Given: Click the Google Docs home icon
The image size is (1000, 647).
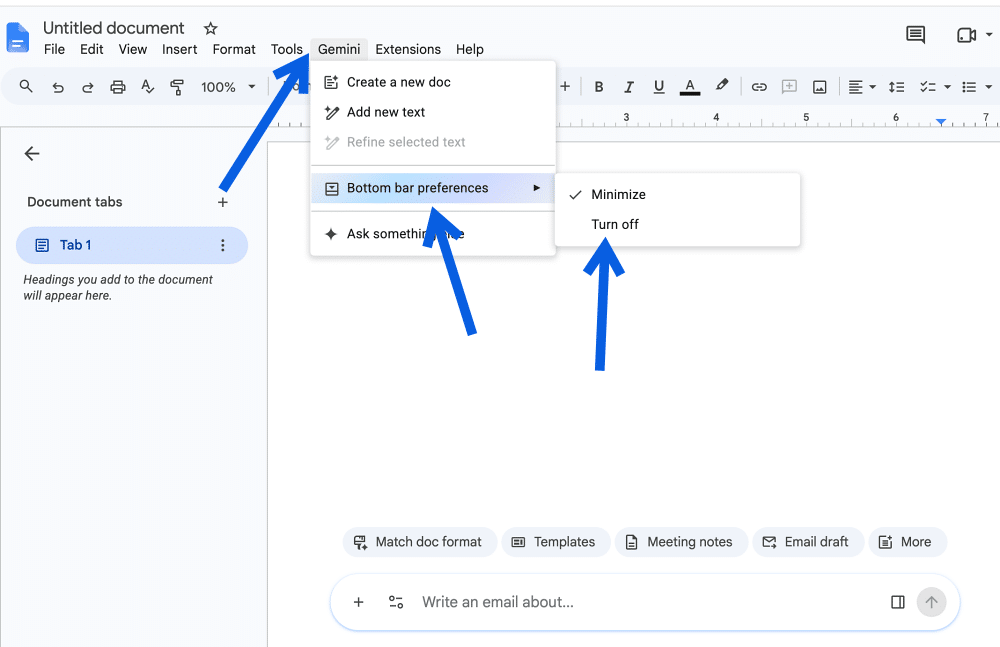Looking at the screenshot, I should pyautogui.click(x=17, y=37).
